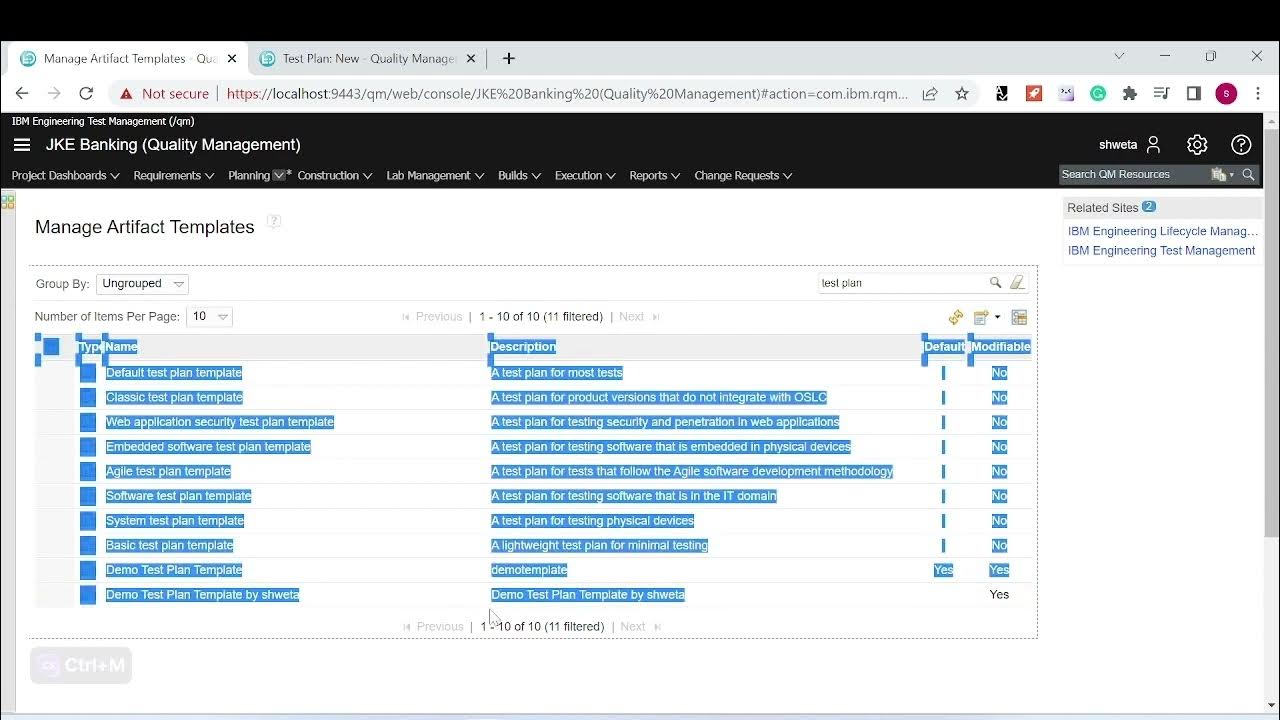
Task: Open Classic test plan template
Action: tap(174, 398)
